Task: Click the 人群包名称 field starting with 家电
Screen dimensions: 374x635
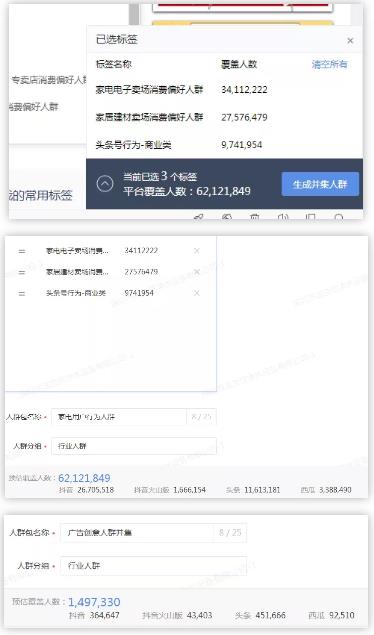Action: [x=134, y=417]
